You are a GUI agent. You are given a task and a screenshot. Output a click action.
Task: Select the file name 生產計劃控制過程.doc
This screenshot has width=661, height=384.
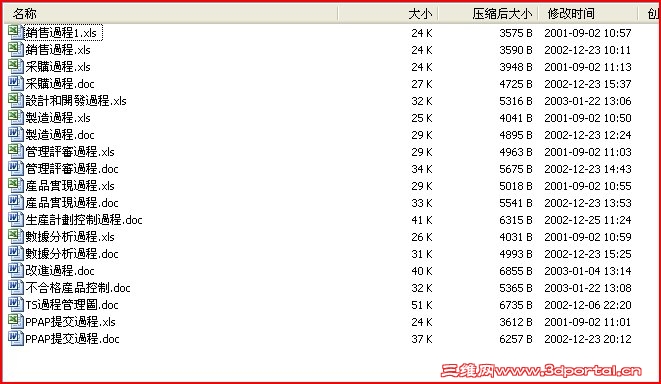(84, 220)
